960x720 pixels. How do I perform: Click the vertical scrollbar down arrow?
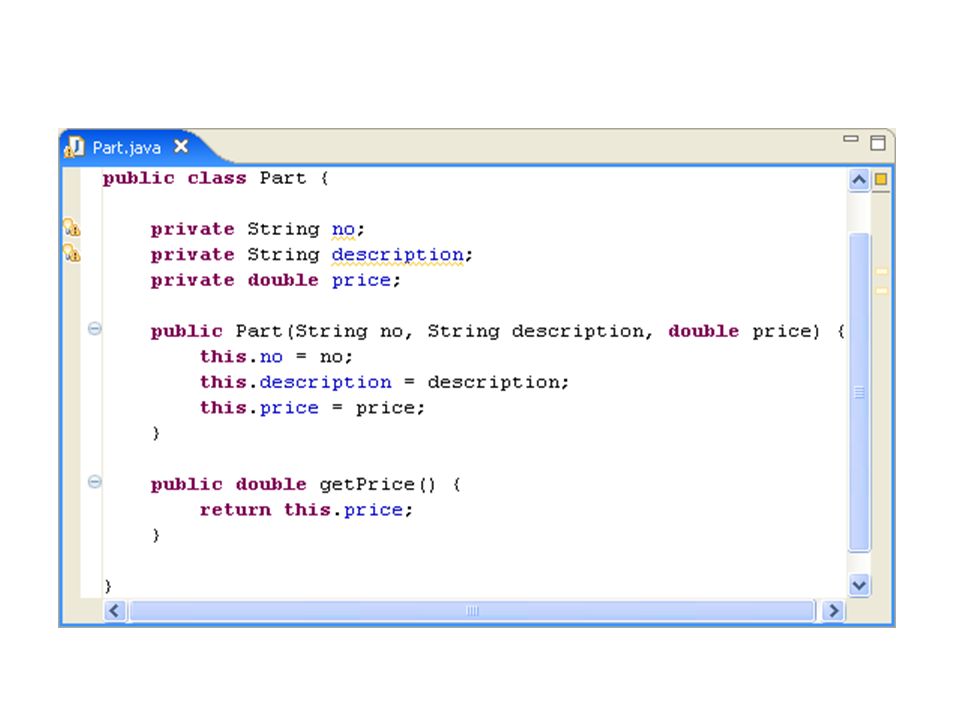pyautogui.click(x=859, y=585)
